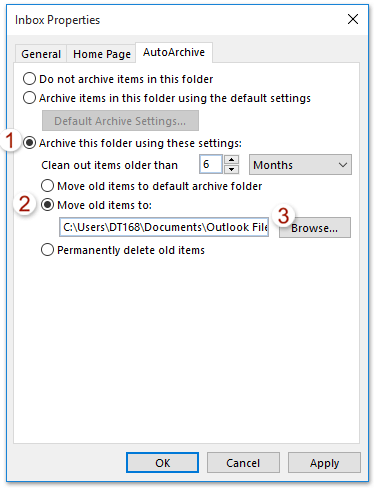The height and width of the screenshot is (490, 378).
Task: Switch to the General tab
Action: tap(41, 54)
